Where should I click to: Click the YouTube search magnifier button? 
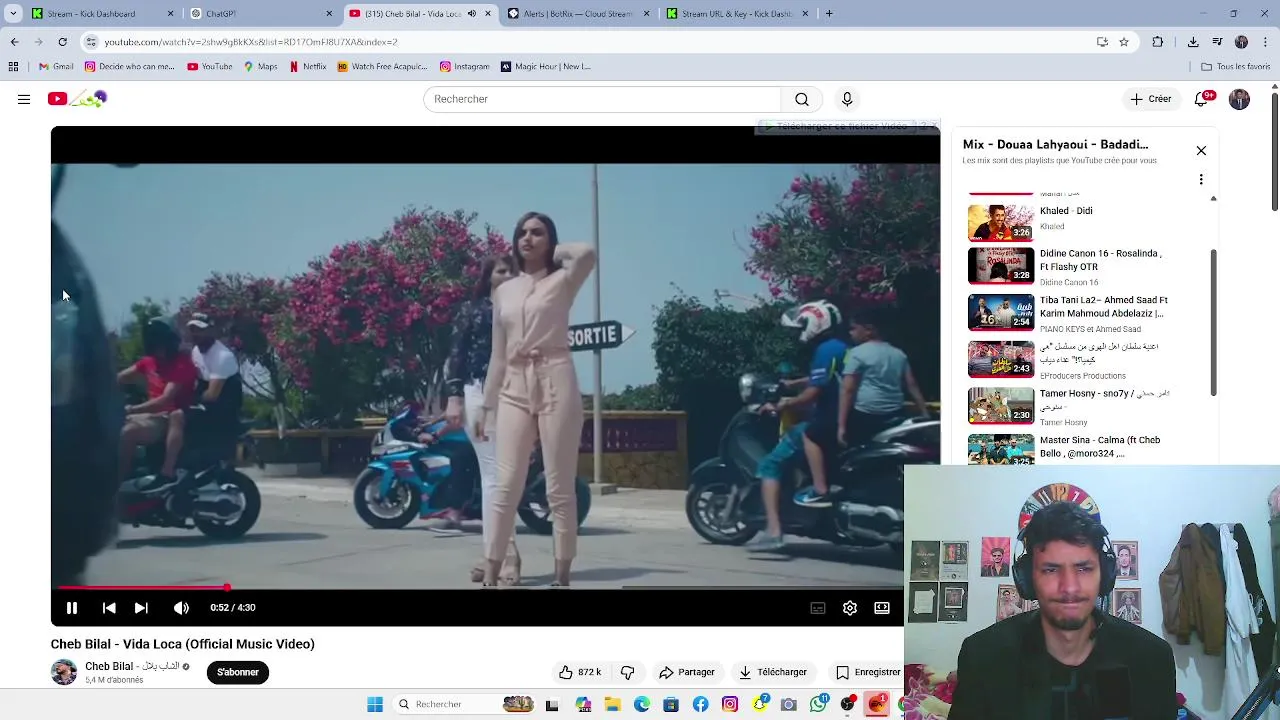(x=802, y=99)
